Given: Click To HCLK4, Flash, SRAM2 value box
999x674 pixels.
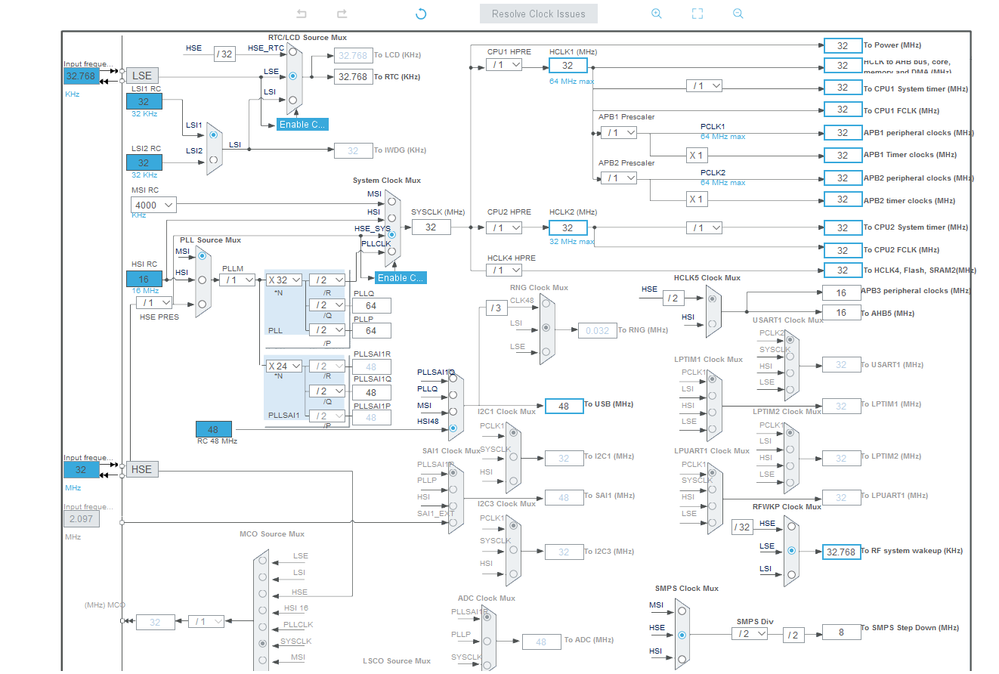Looking at the screenshot, I should point(842,270).
